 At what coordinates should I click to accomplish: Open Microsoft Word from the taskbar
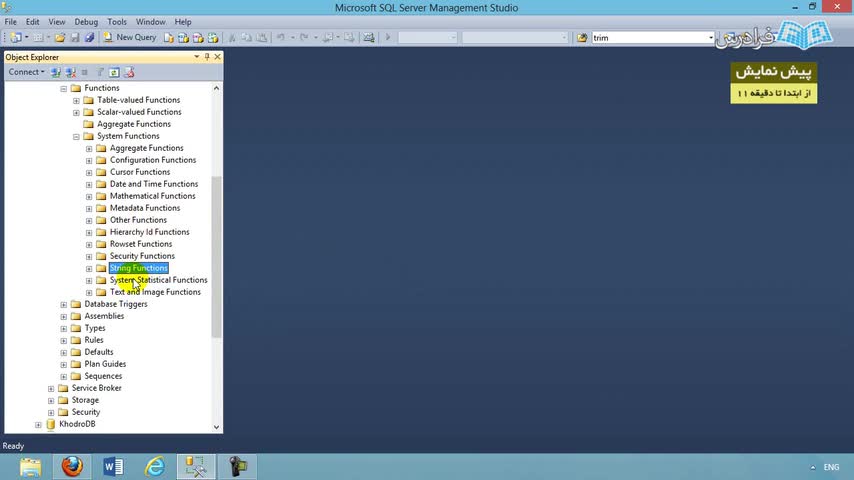113,467
